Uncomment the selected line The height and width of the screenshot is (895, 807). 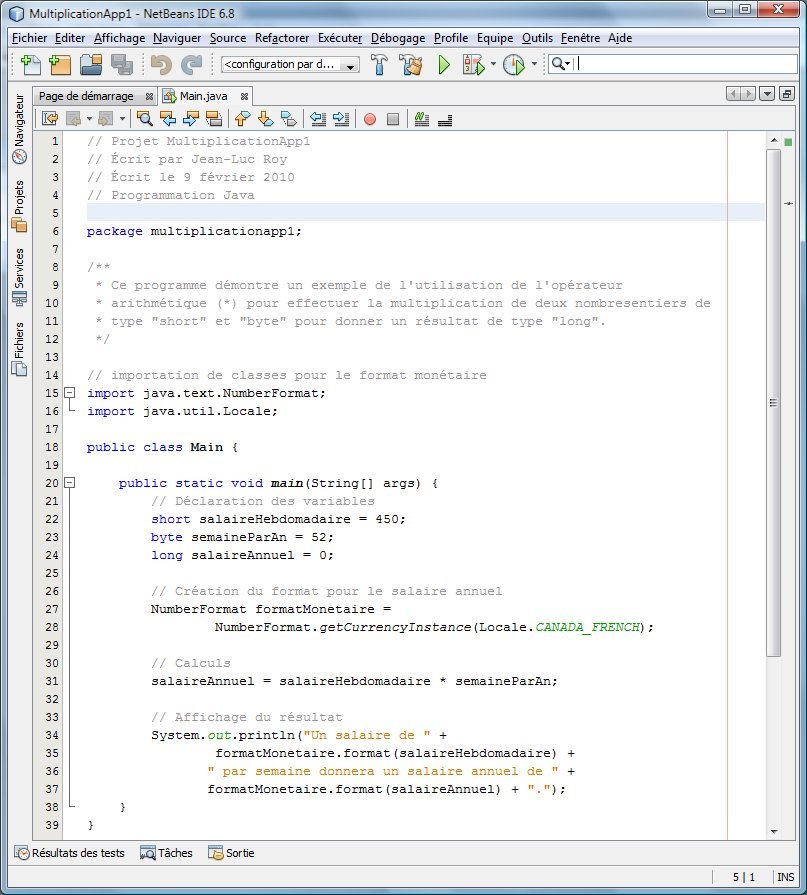coord(445,119)
